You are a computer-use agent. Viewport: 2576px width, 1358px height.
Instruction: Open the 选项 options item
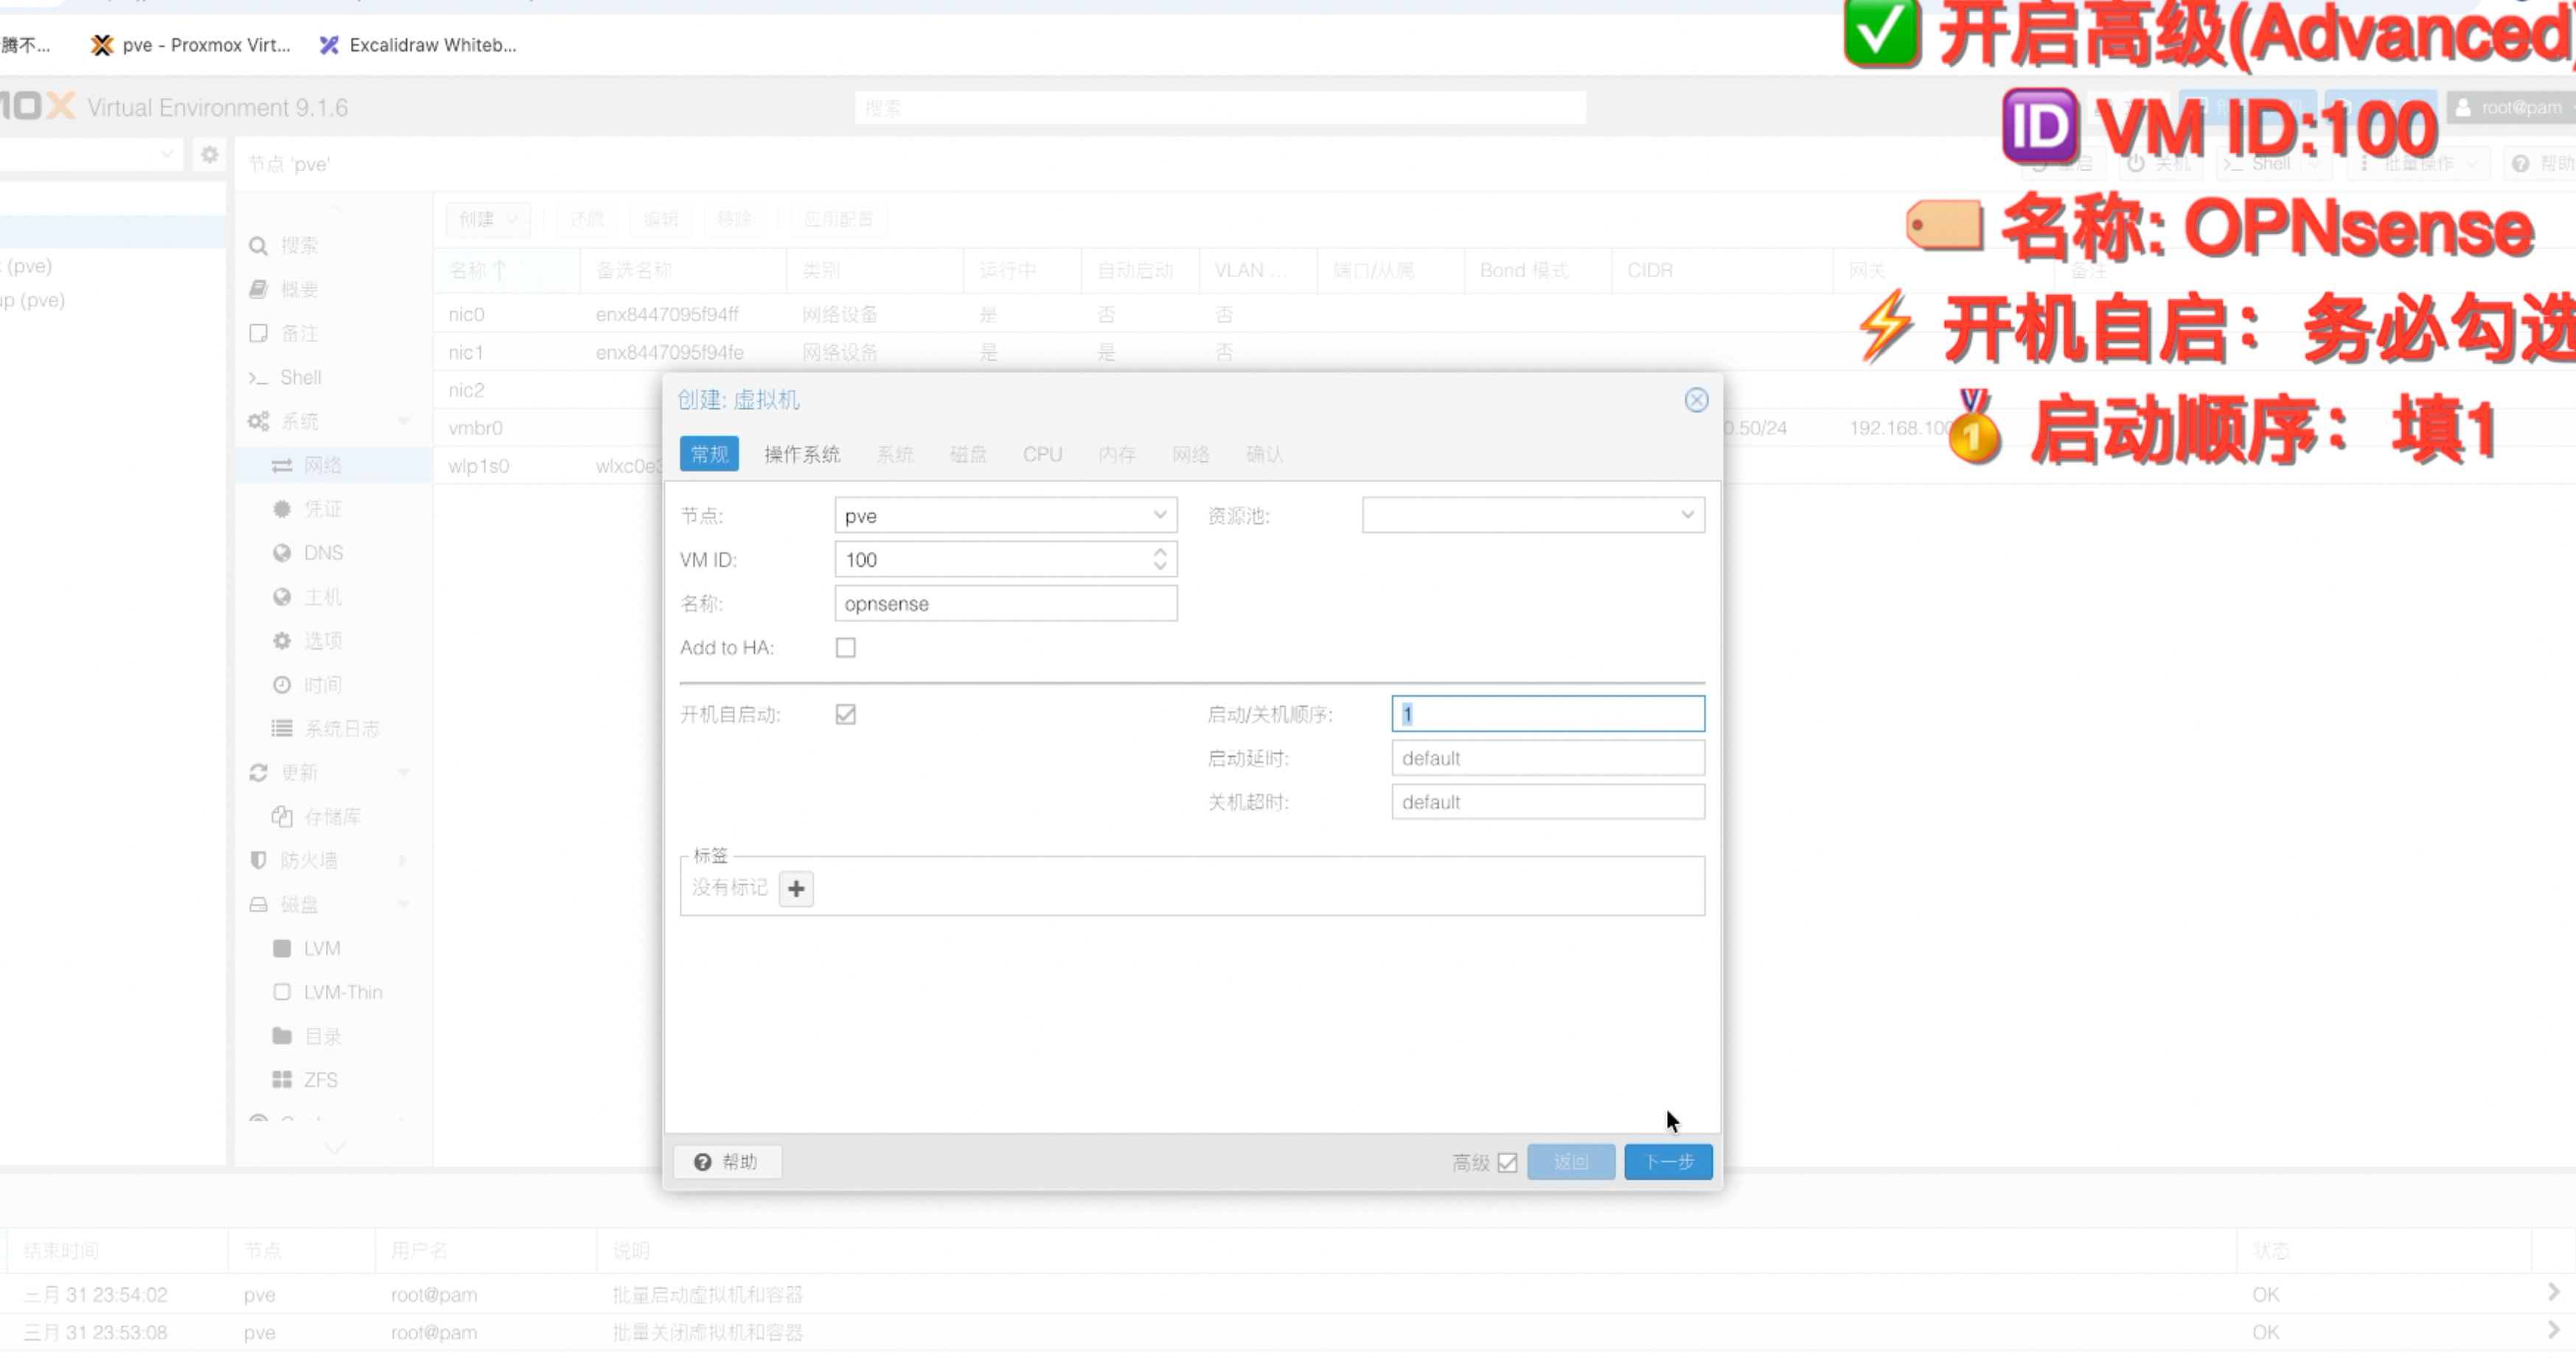(x=322, y=641)
